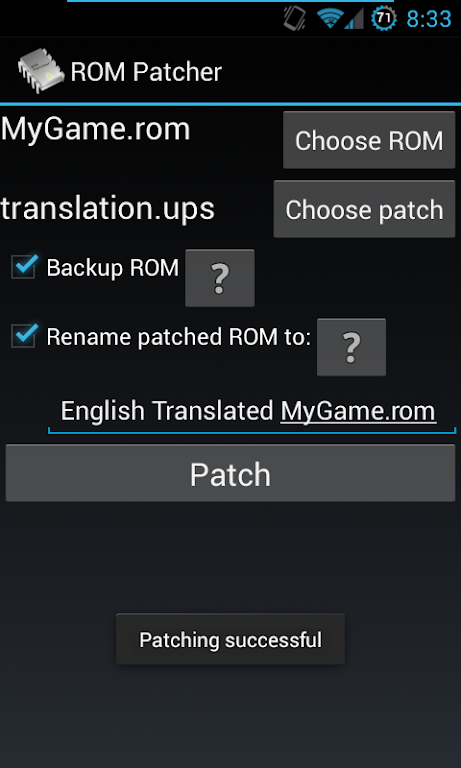
Task: Tap the 8:33 clock in status bar
Action: (x=429, y=20)
